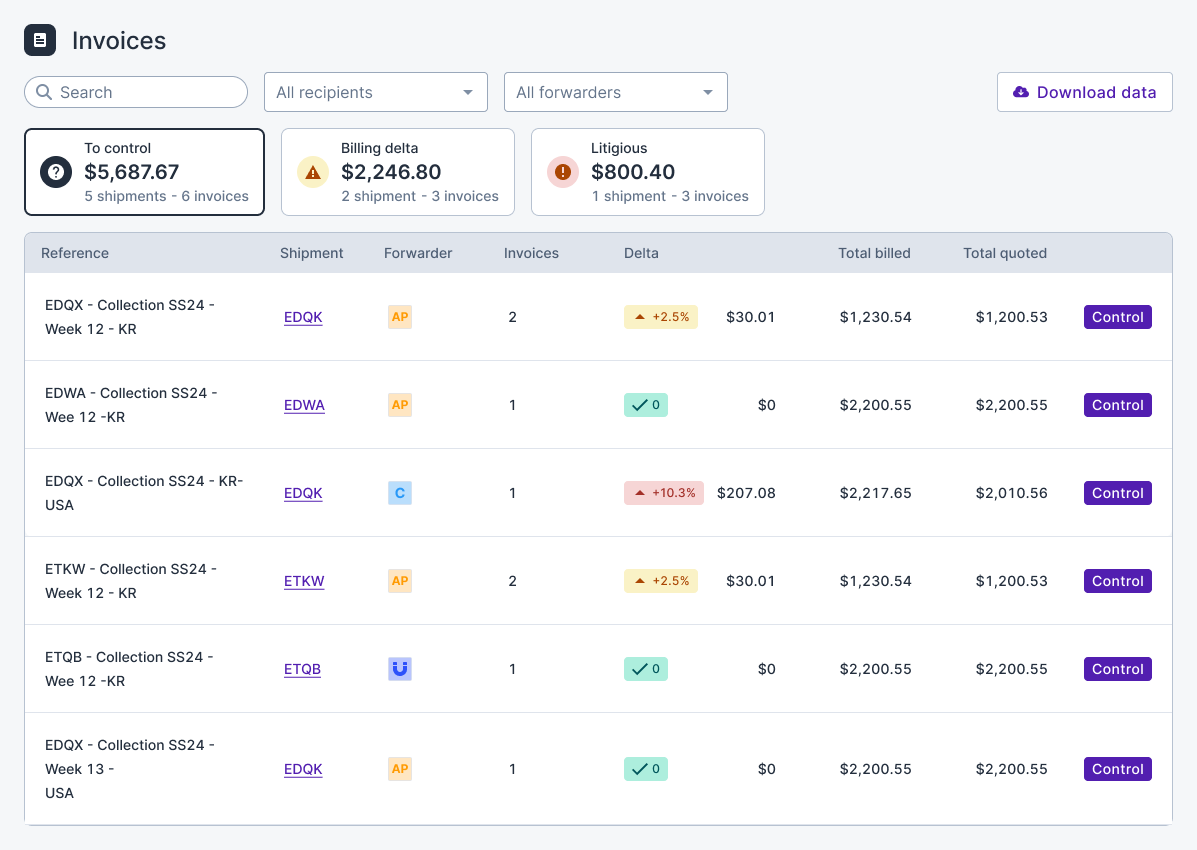
Task: Focus the Search input field
Action: pos(145,92)
